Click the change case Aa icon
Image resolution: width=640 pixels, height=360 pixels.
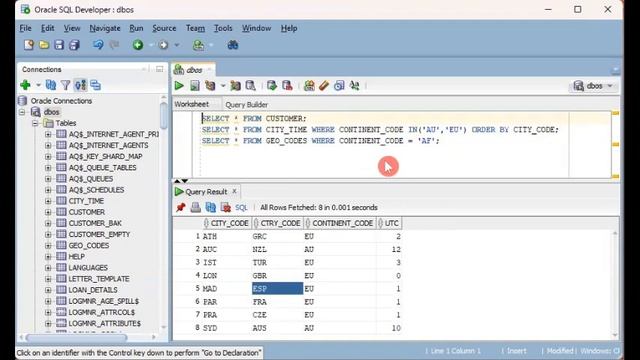pos(354,86)
